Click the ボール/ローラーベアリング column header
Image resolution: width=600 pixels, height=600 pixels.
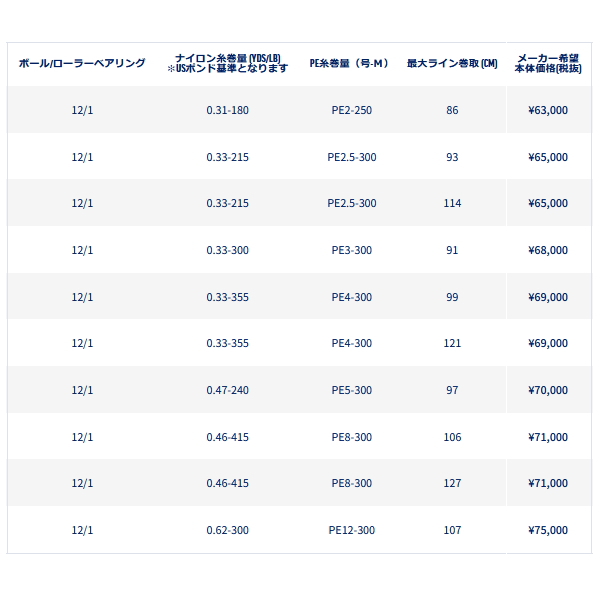[82, 63]
